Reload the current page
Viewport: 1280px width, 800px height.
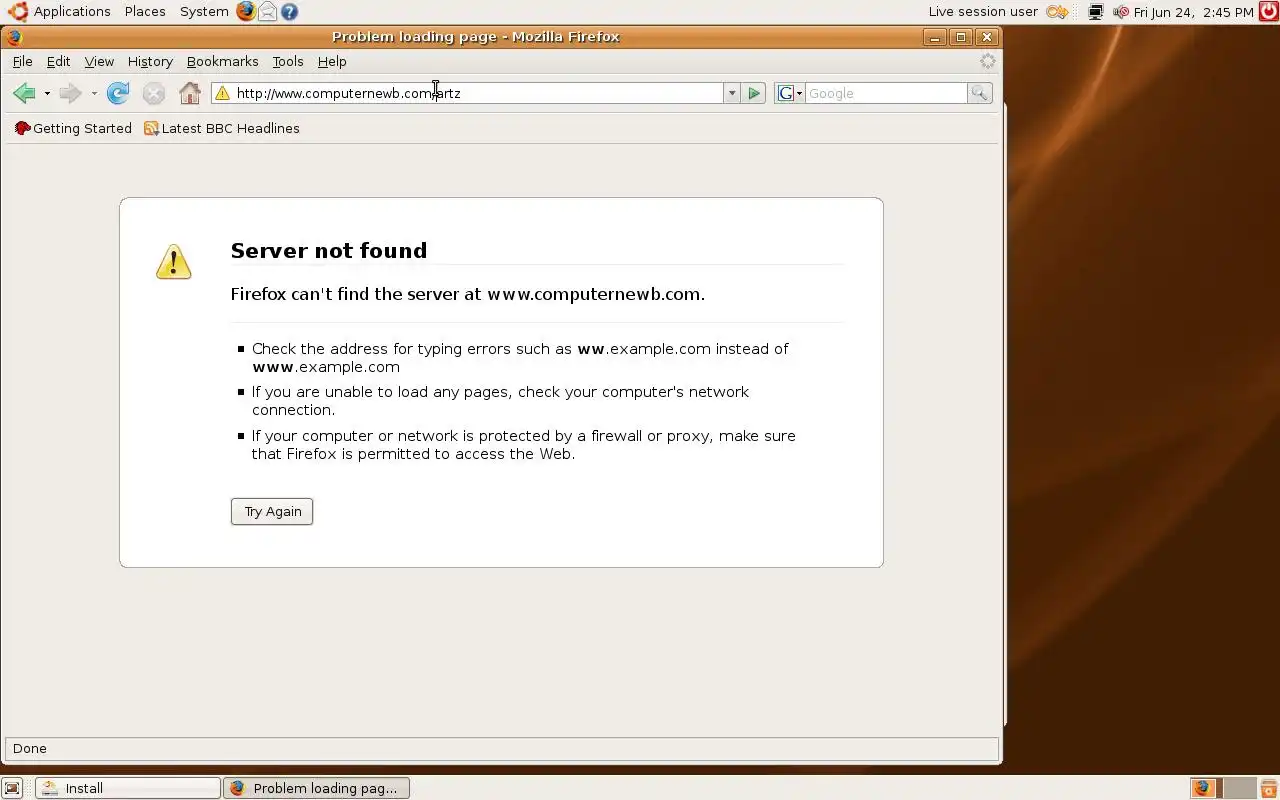point(118,93)
